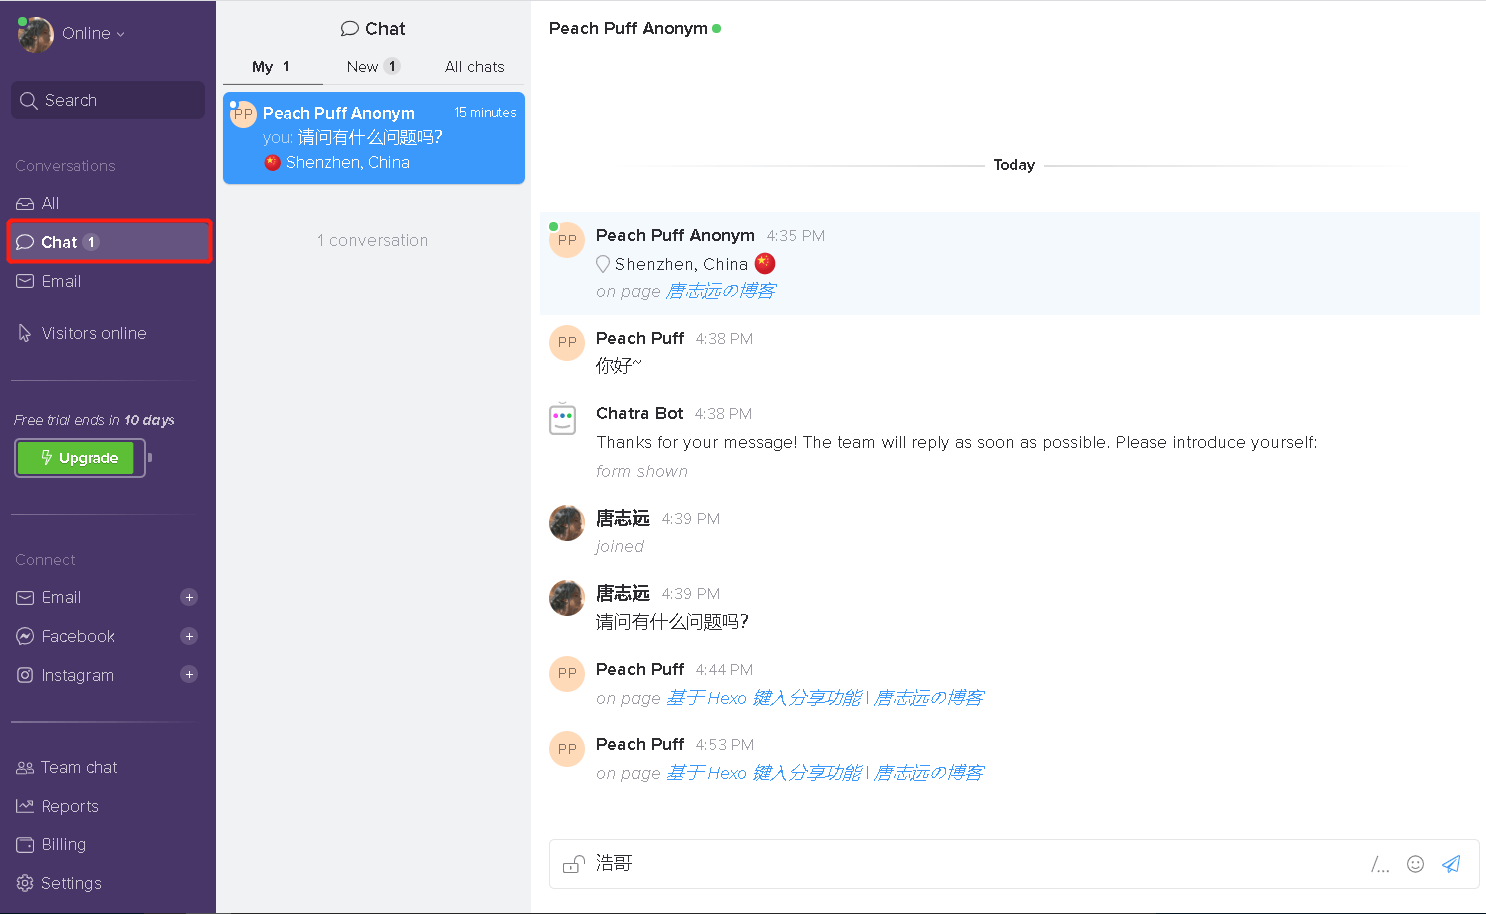The width and height of the screenshot is (1486, 914).
Task: Open the All conversations view
Action: [108, 203]
